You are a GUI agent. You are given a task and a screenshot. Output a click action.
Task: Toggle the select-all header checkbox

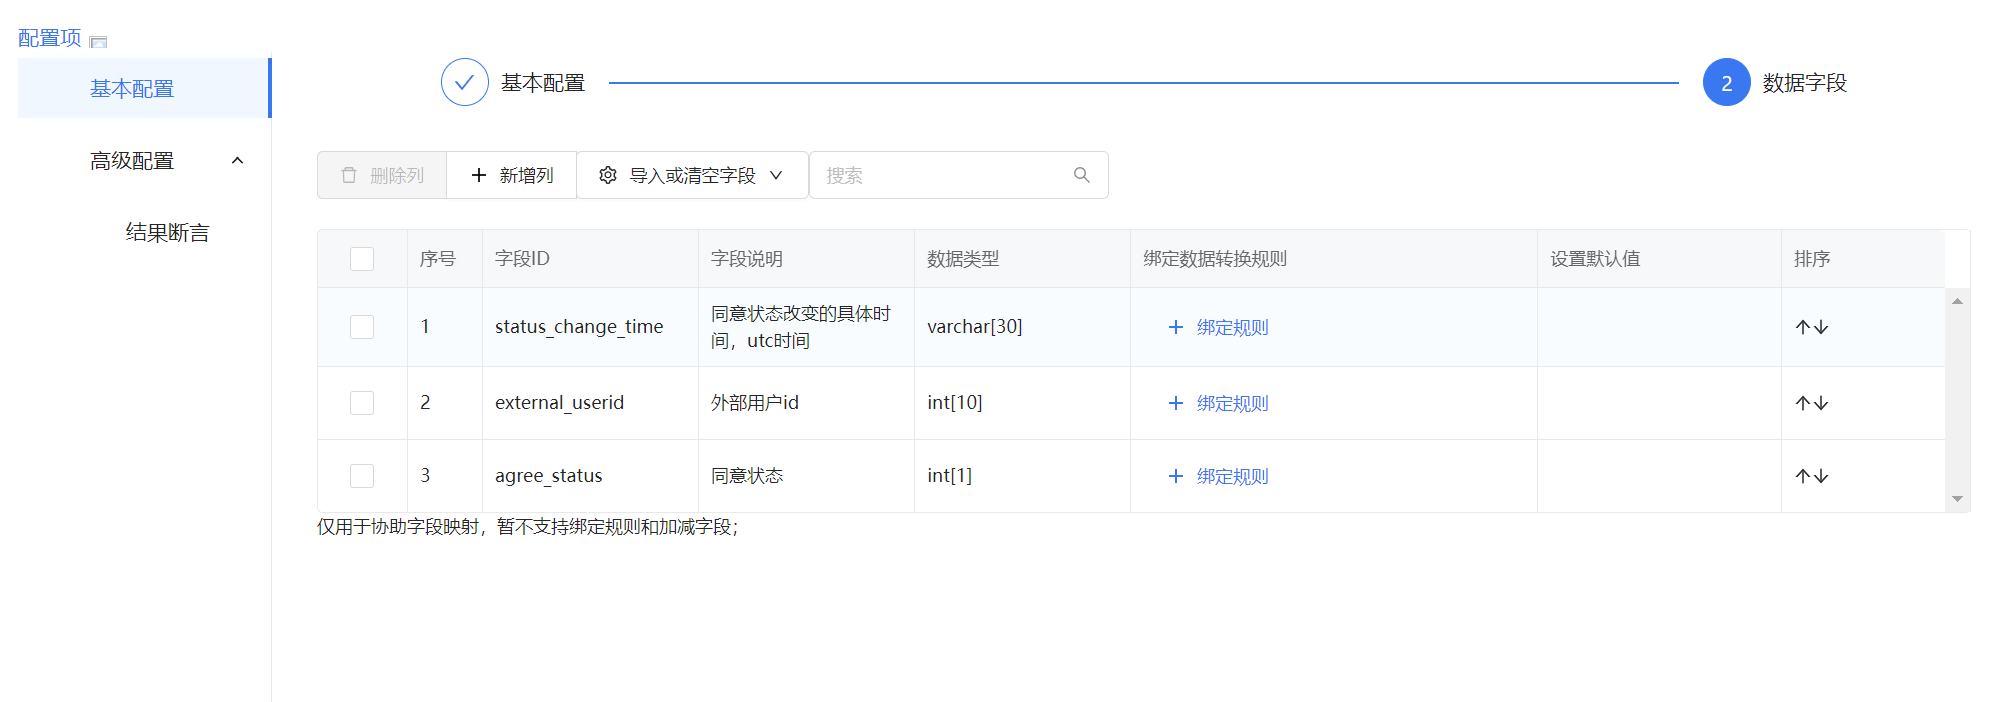tap(362, 259)
